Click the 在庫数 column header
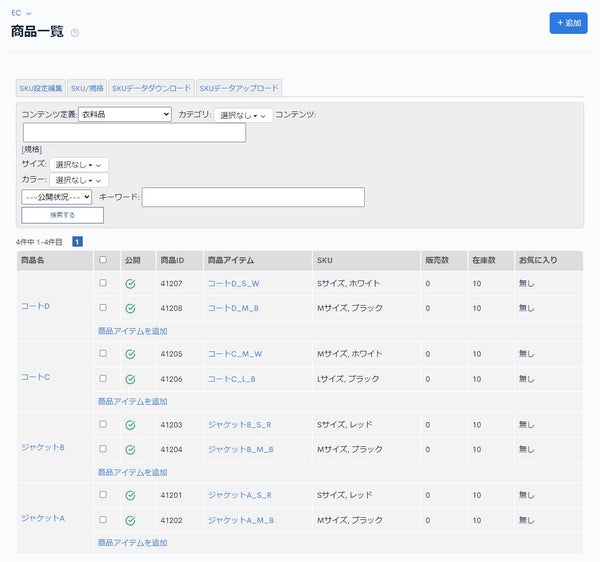600x562 pixels. tap(491, 261)
